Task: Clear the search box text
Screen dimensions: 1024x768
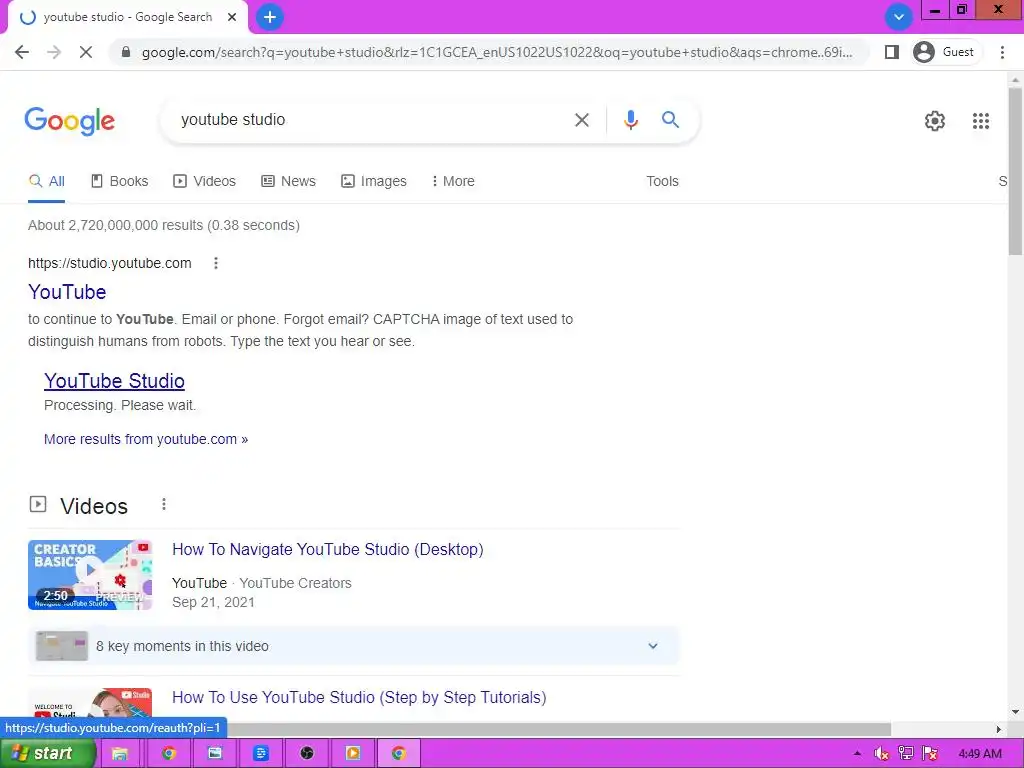Action: point(581,120)
